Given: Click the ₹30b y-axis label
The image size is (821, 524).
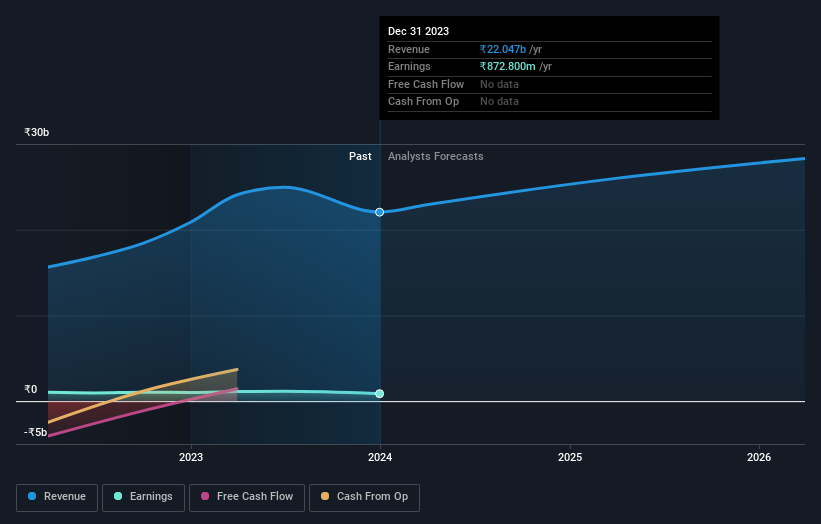Looking at the screenshot, I should pyautogui.click(x=36, y=132).
